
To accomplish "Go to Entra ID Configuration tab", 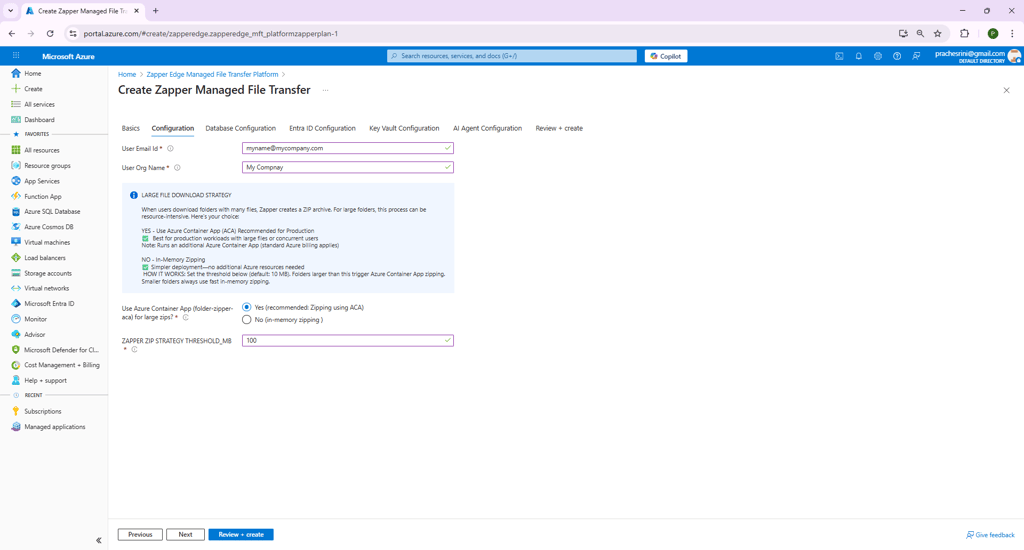I will (323, 128).
